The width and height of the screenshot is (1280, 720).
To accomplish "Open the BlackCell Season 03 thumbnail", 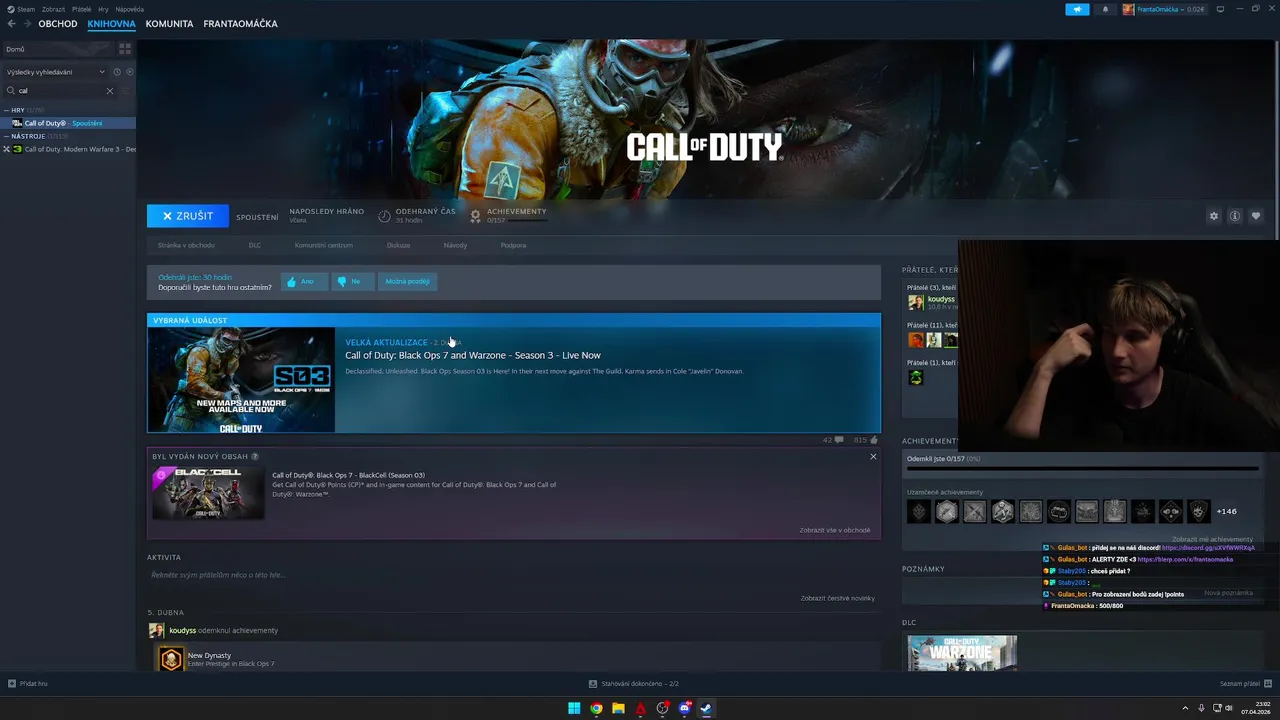I will coord(208,493).
